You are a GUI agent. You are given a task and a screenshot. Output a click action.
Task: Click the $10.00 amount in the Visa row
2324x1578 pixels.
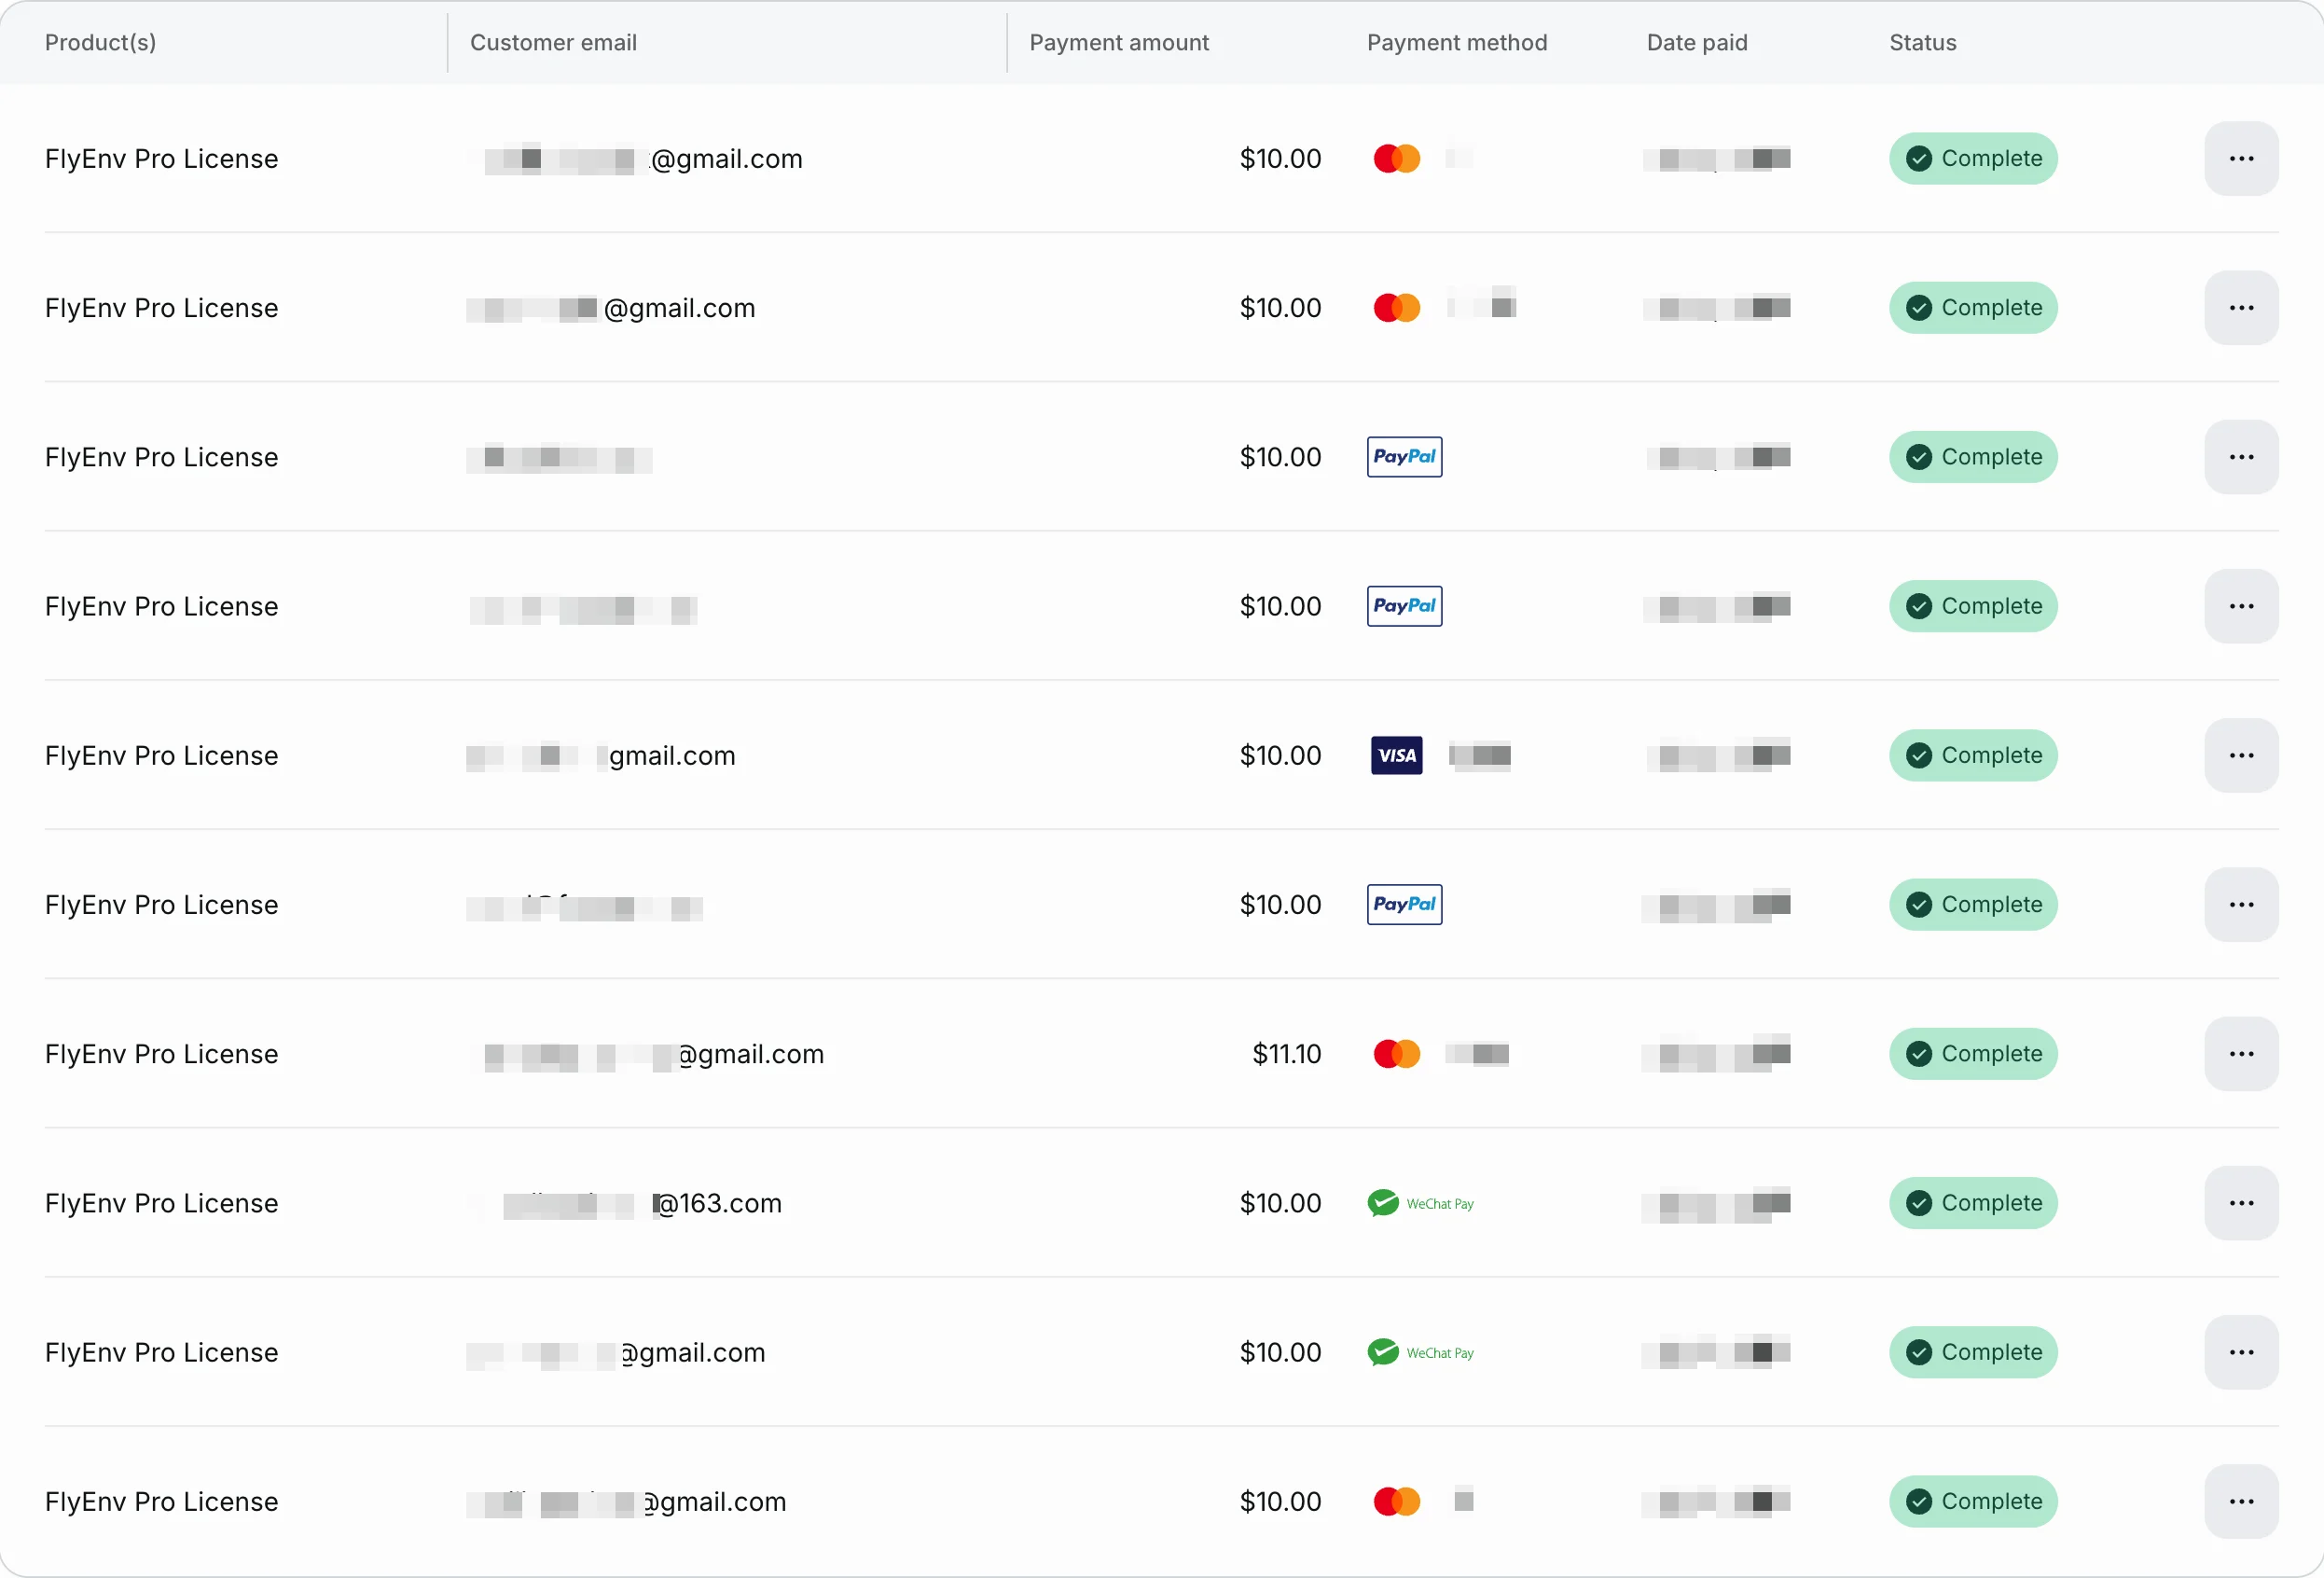[x=1280, y=755]
